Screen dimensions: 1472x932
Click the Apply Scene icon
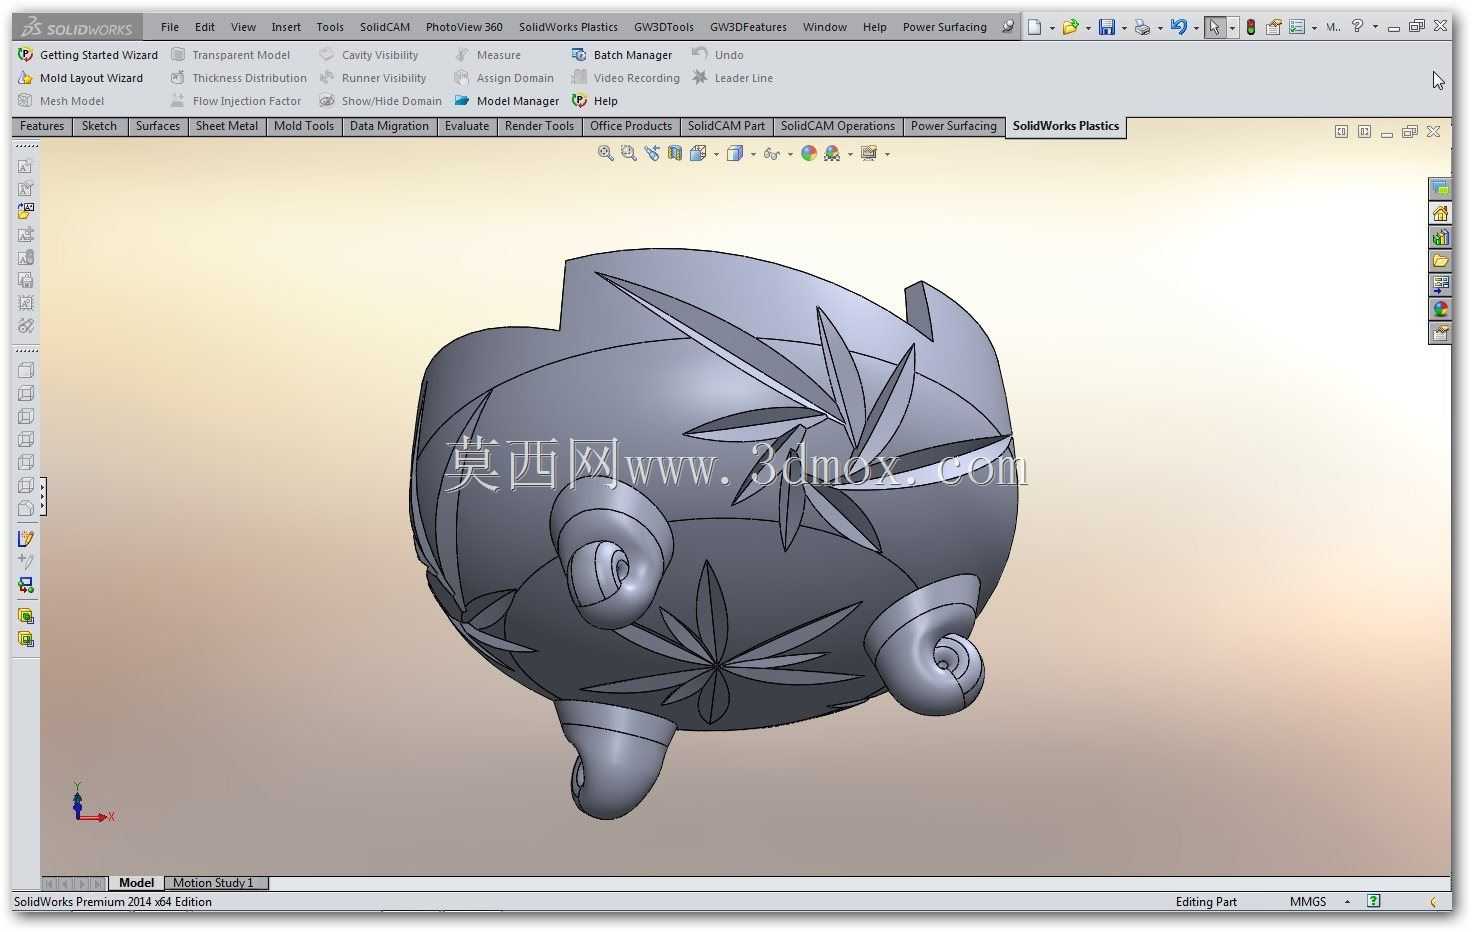(x=832, y=153)
